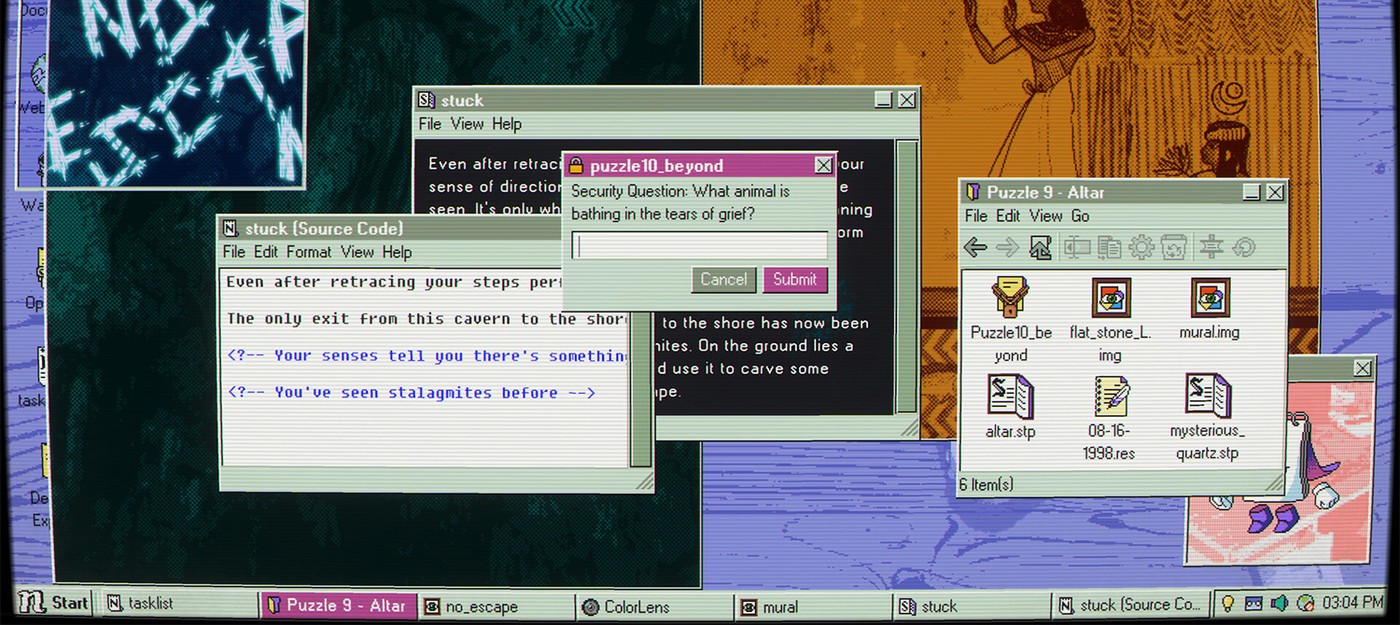Click the settings gear icon in explorer toolbar
1400x625 pixels.
click(x=1142, y=247)
